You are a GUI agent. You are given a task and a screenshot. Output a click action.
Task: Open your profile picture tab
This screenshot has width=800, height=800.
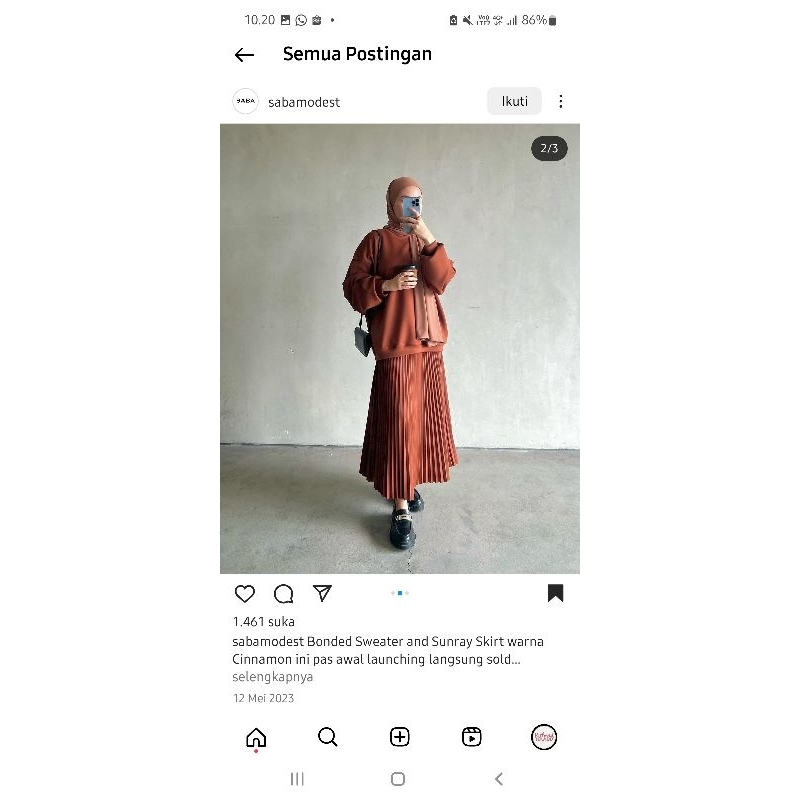pos(544,738)
